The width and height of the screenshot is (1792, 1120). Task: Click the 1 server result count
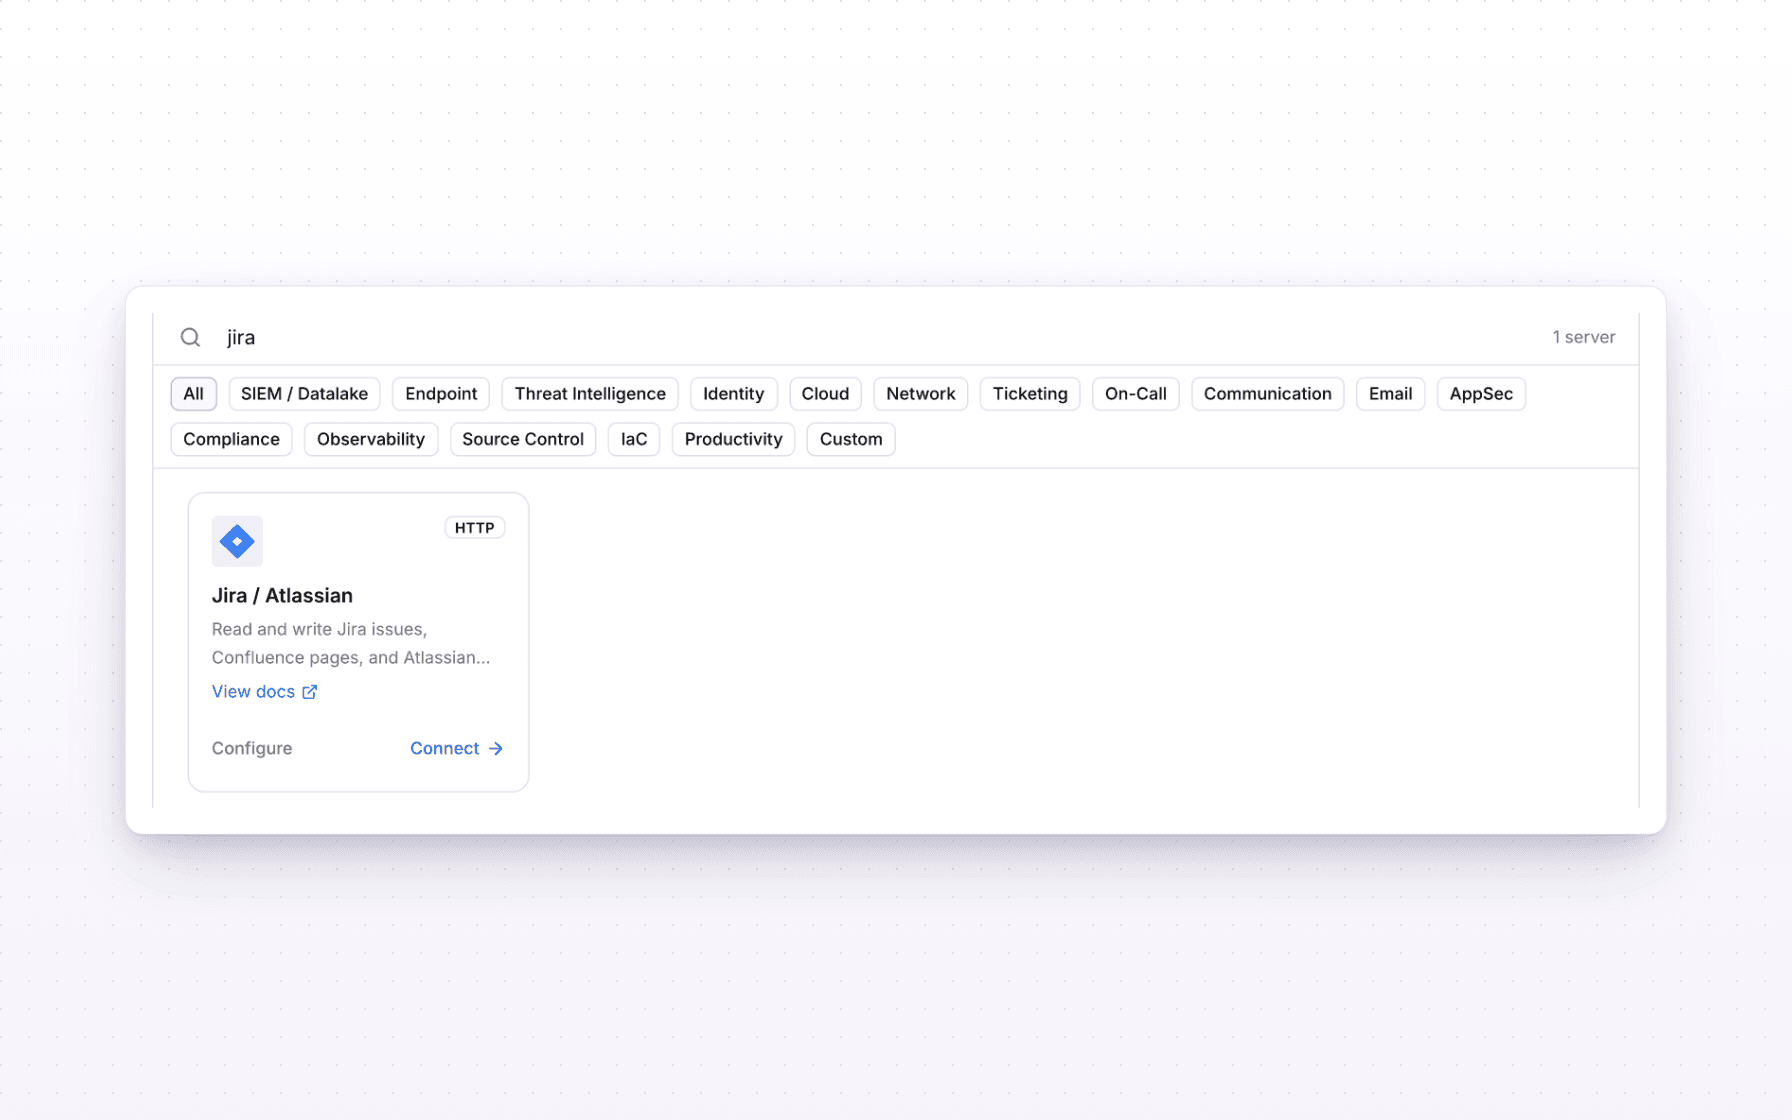(x=1583, y=337)
